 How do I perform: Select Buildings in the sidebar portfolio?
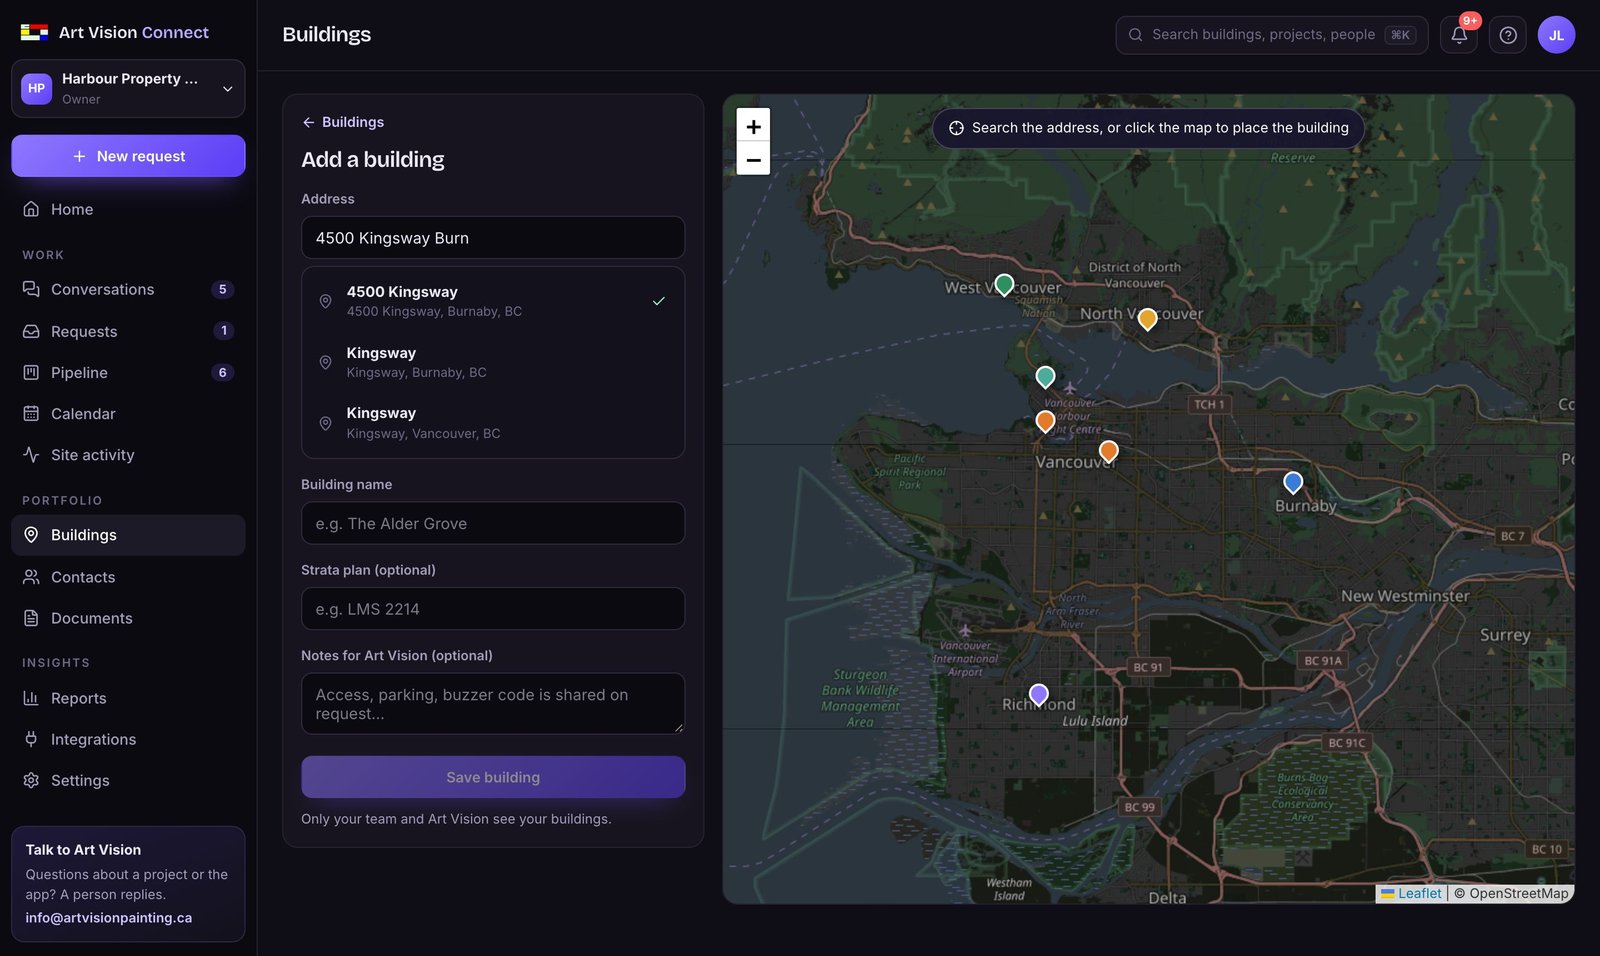tap(128, 535)
